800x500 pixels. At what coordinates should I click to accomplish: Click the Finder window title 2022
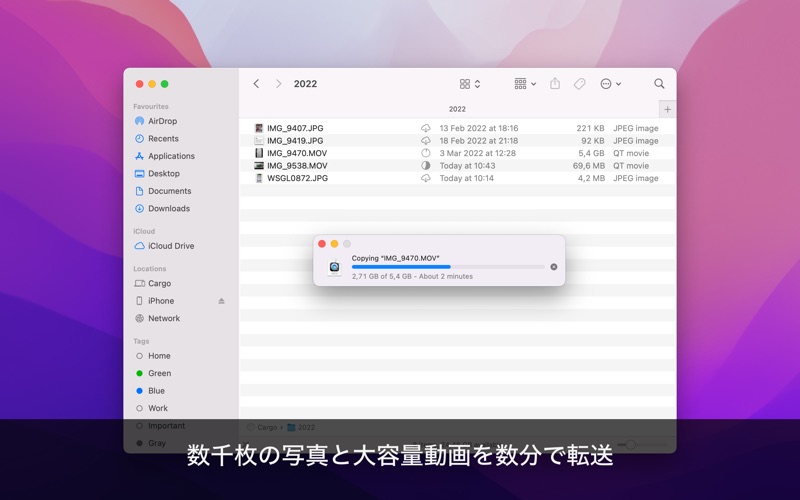pyautogui.click(x=305, y=84)
